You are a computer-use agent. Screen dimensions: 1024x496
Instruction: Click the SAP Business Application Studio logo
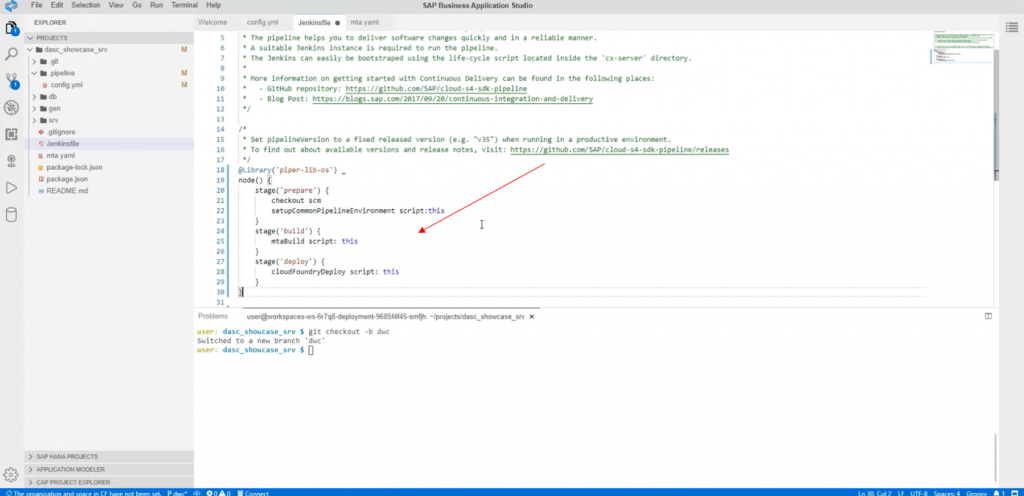click(10, 5)
